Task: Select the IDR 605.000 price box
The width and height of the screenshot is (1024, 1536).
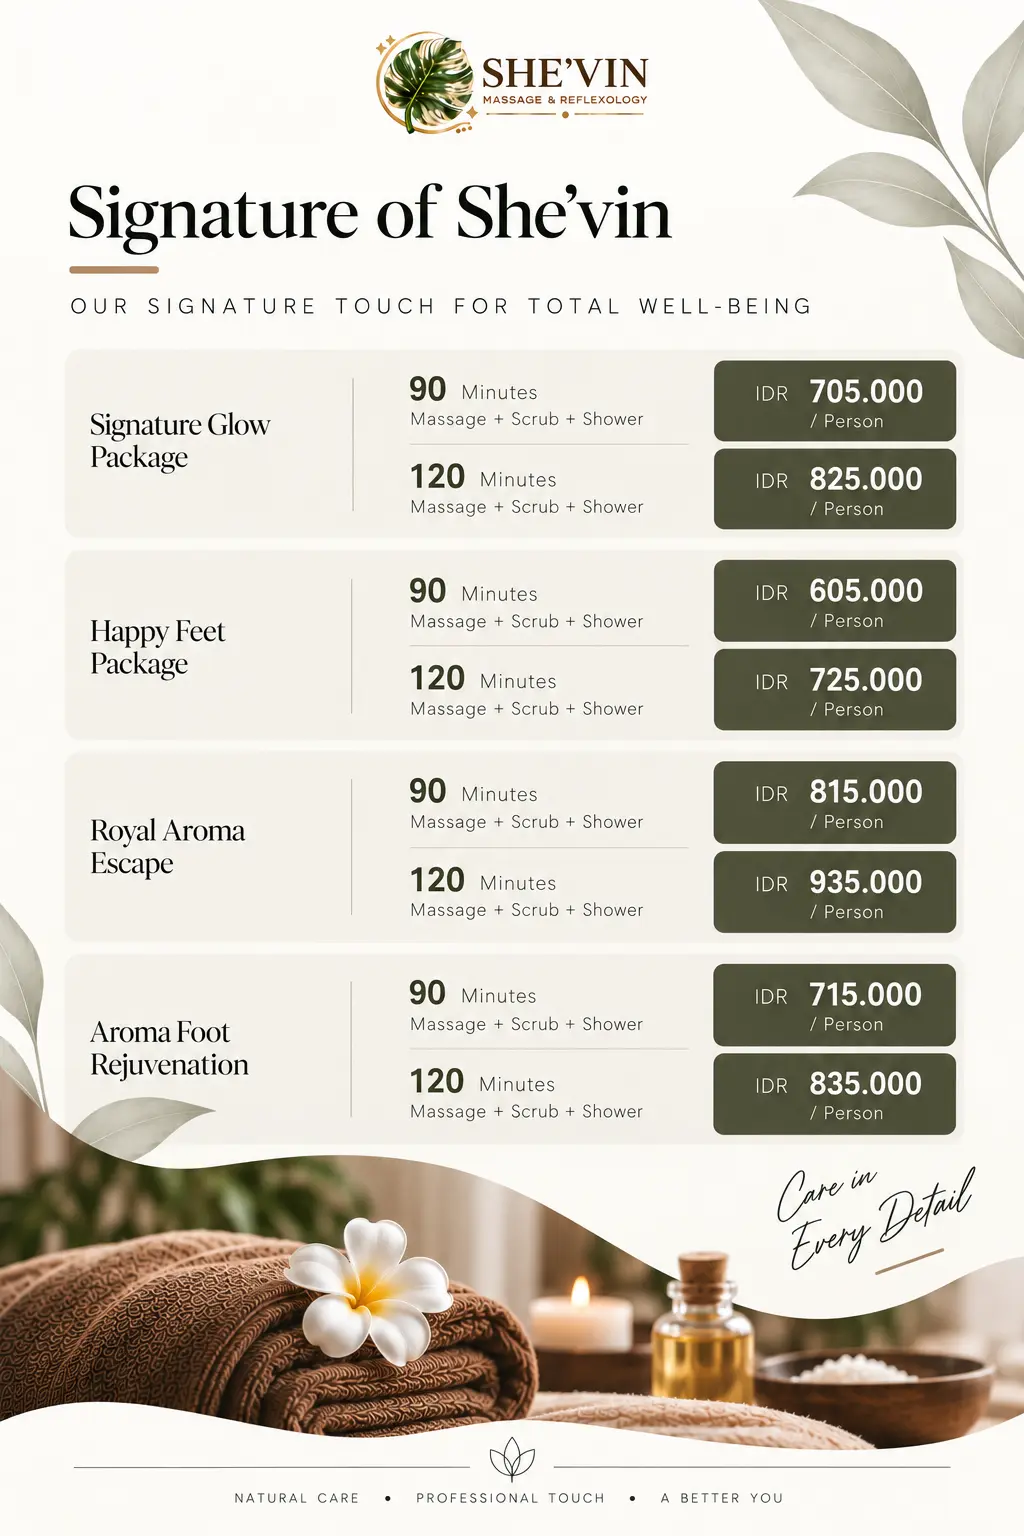Action: coord(835,601)
